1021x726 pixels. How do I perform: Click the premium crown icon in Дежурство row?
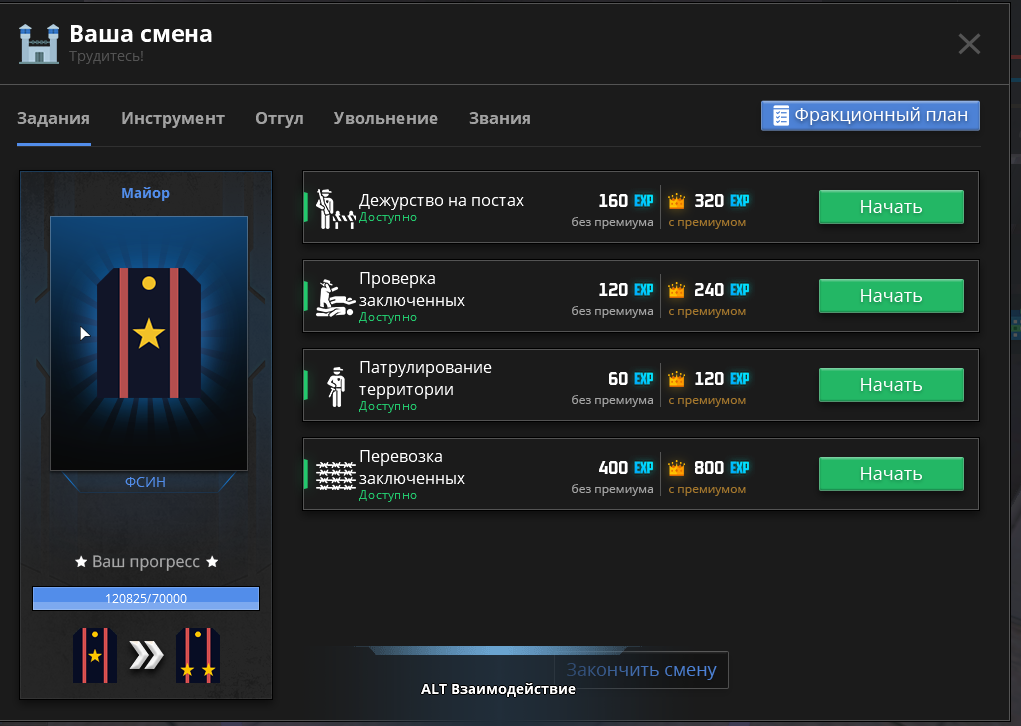point(677,201)
